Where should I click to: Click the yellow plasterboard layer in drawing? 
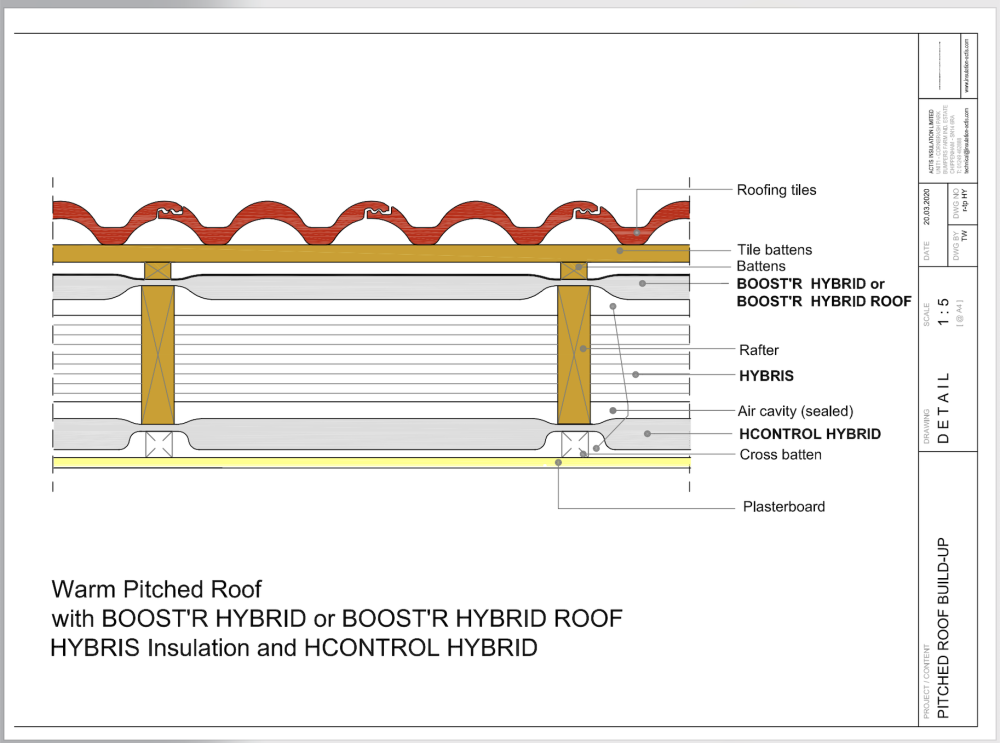[x=371, y=462]
